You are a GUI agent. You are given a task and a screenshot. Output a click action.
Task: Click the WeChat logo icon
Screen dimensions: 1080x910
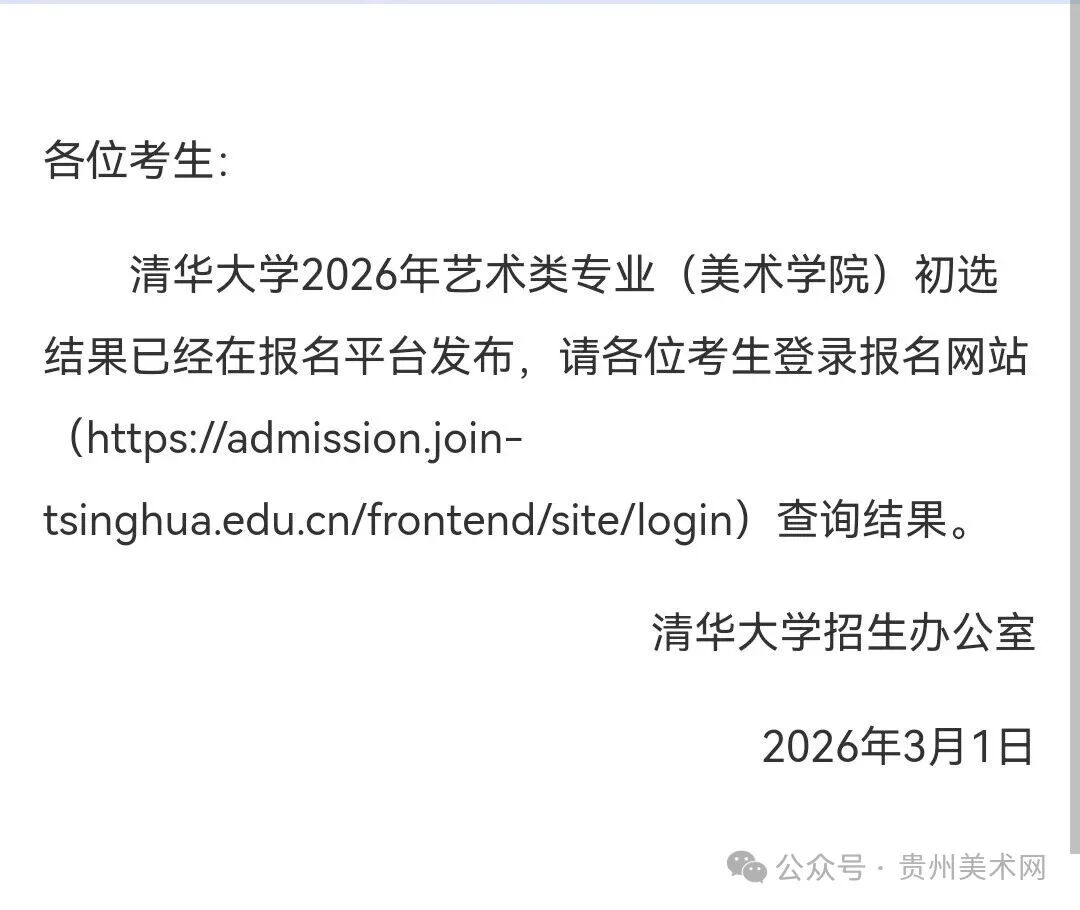[x=747, y=867]
